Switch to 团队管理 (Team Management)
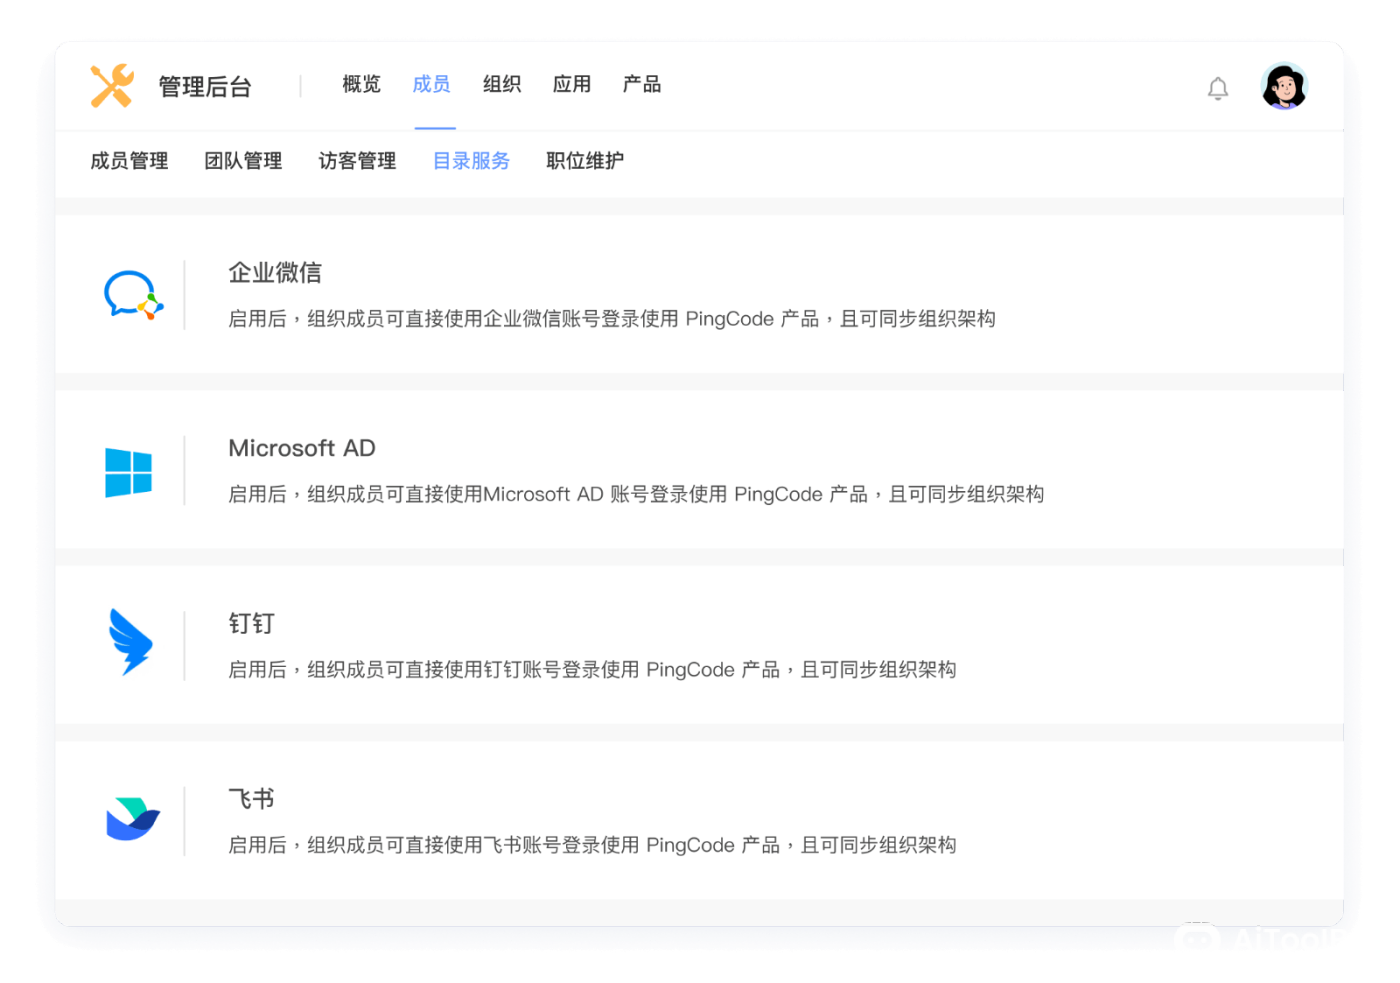Screen dimensions: 1400x983 243,161
